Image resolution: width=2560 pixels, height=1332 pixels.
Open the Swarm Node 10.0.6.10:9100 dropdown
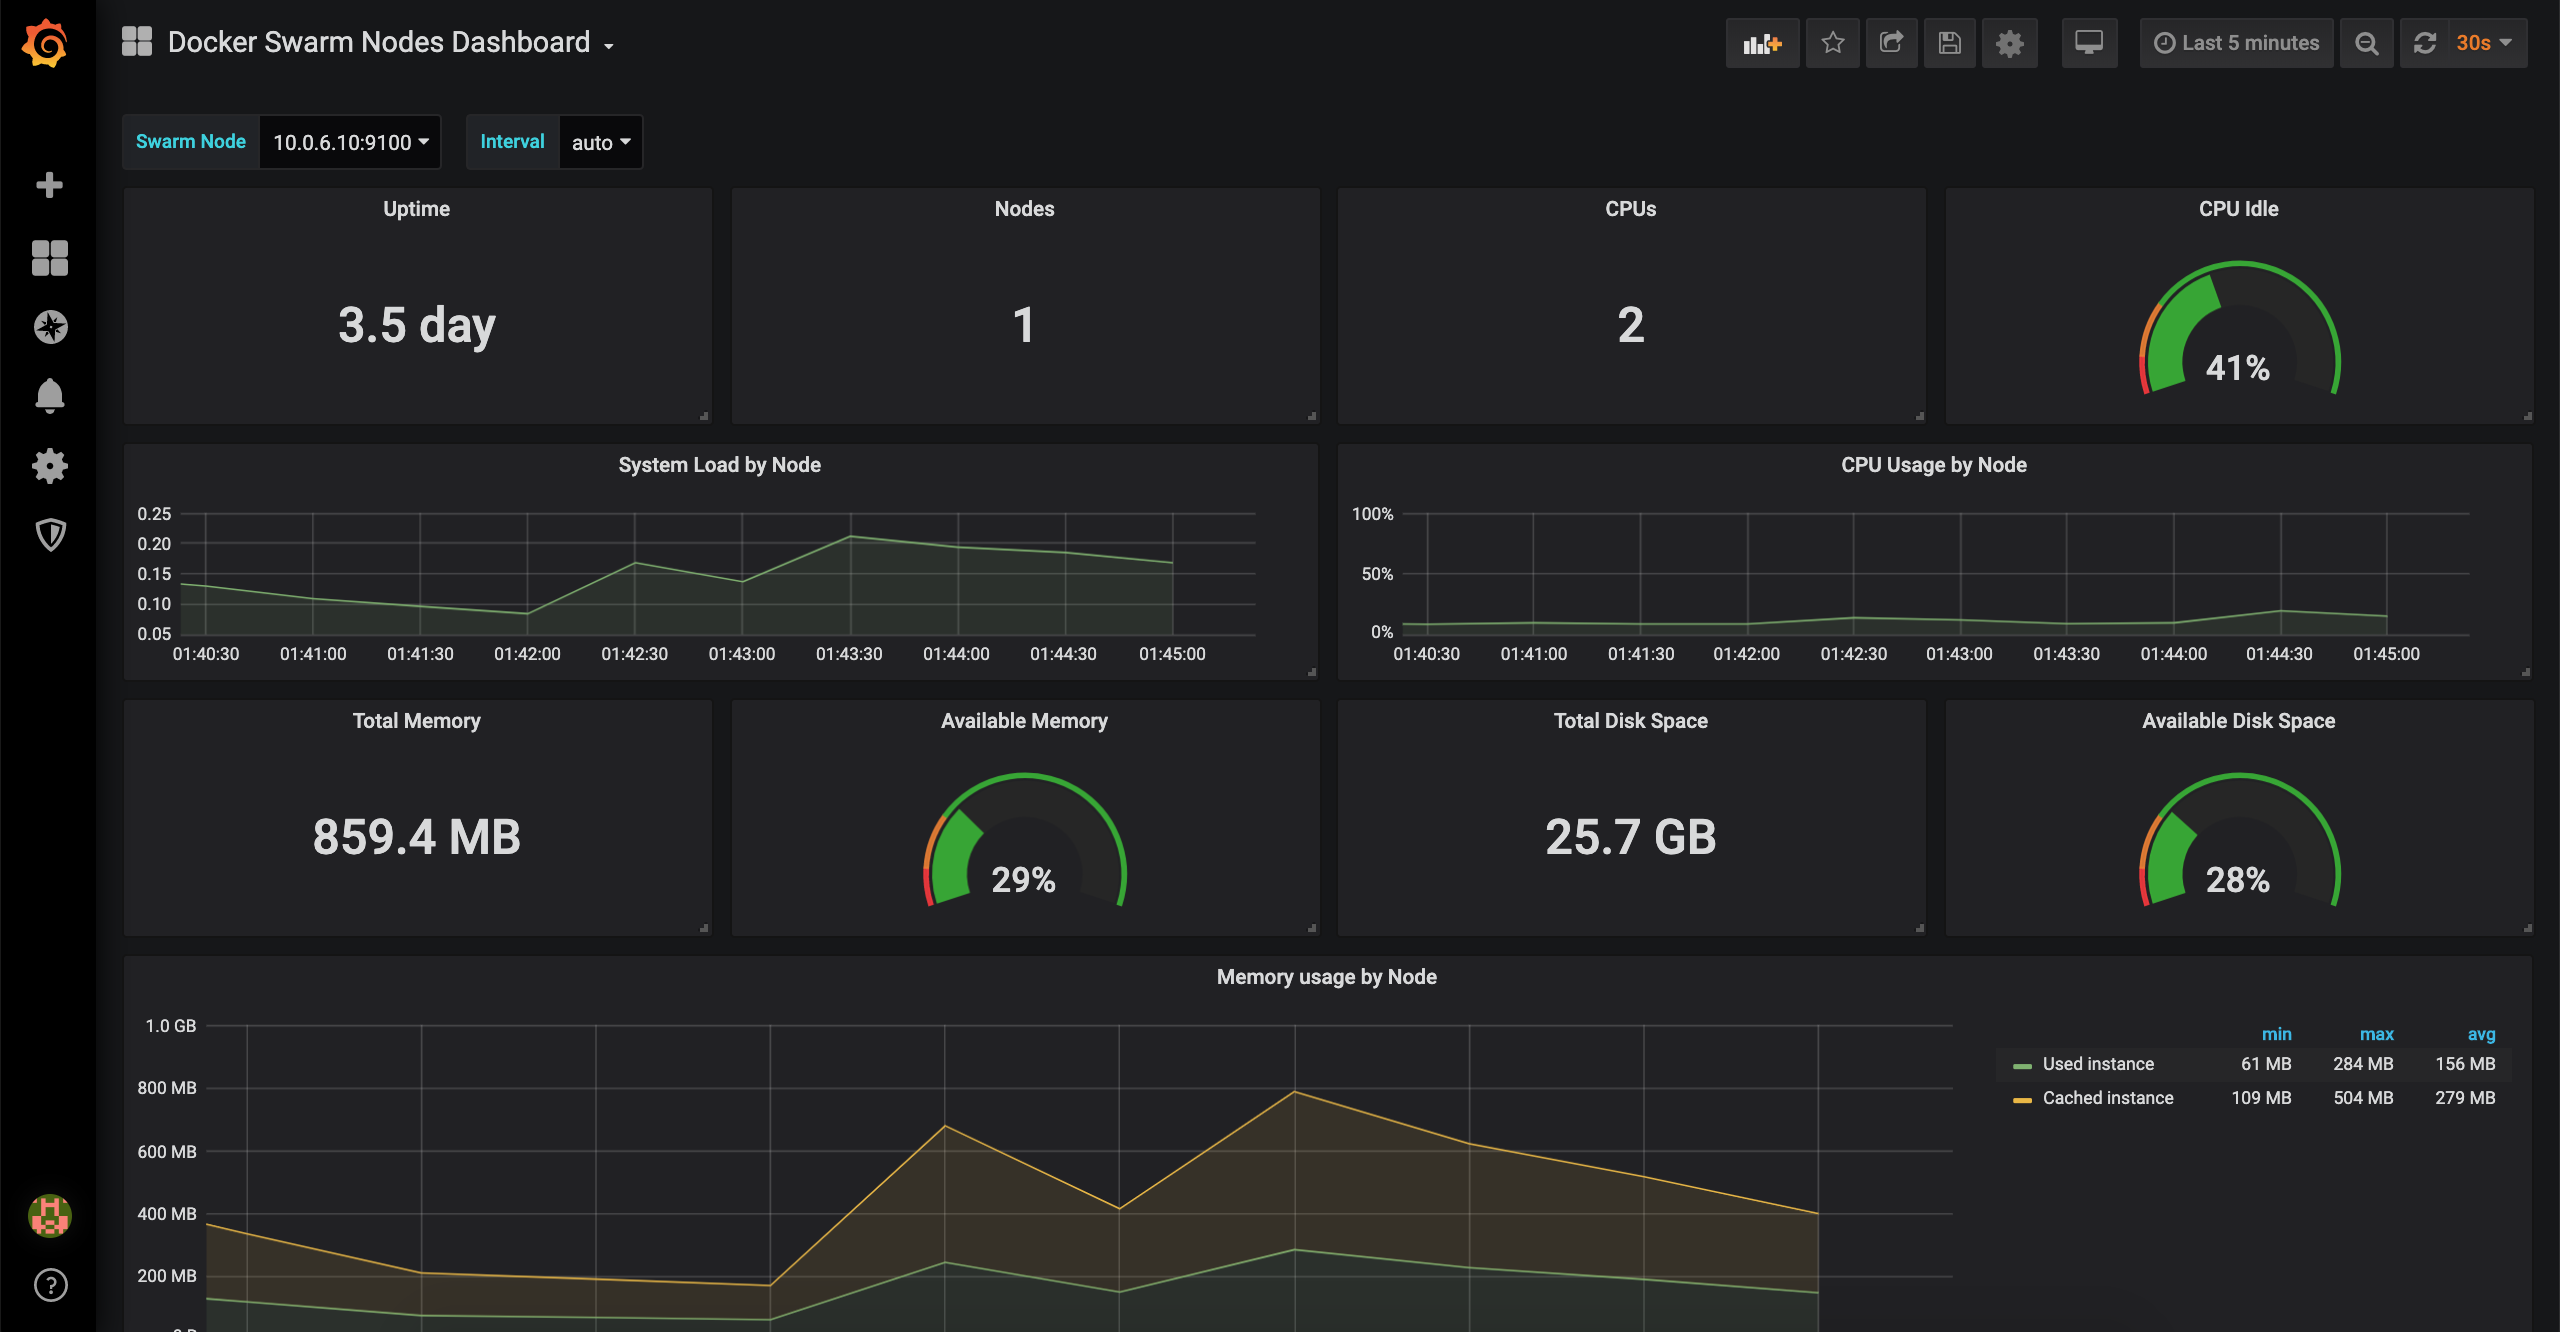(350, 142)
